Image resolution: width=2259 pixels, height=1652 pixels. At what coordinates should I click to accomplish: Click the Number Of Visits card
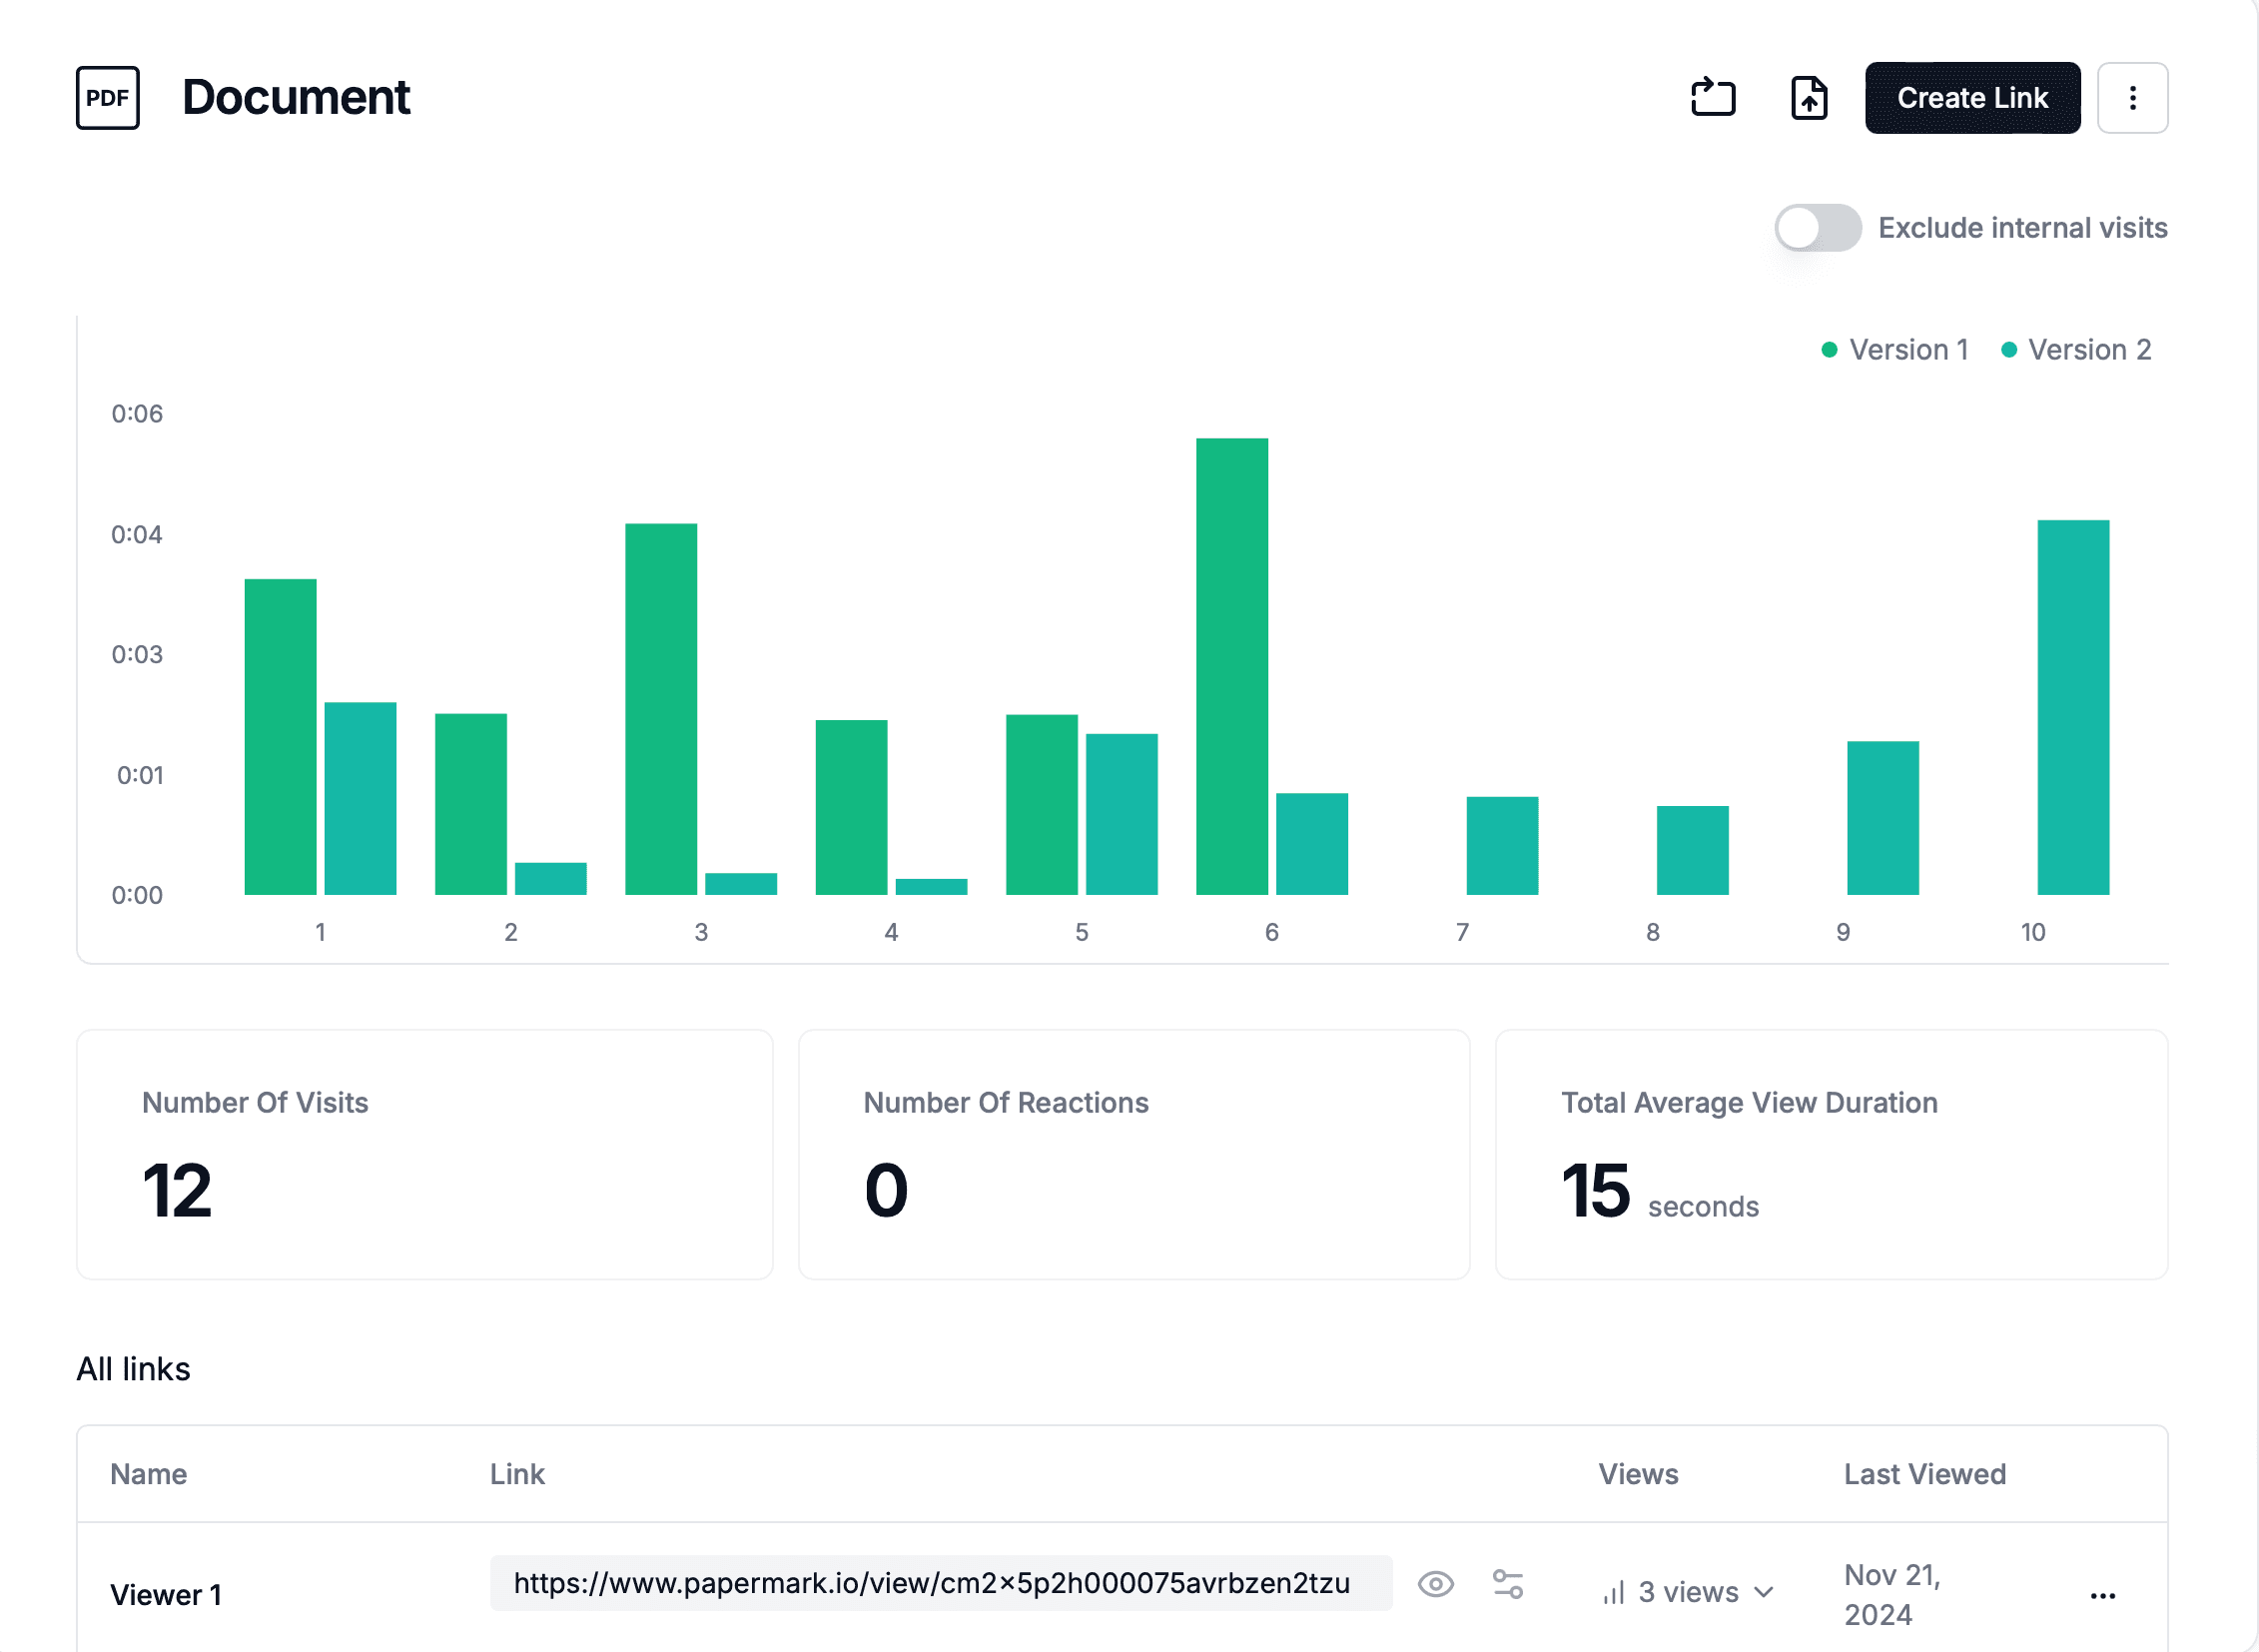click(x=424, y=1154)
